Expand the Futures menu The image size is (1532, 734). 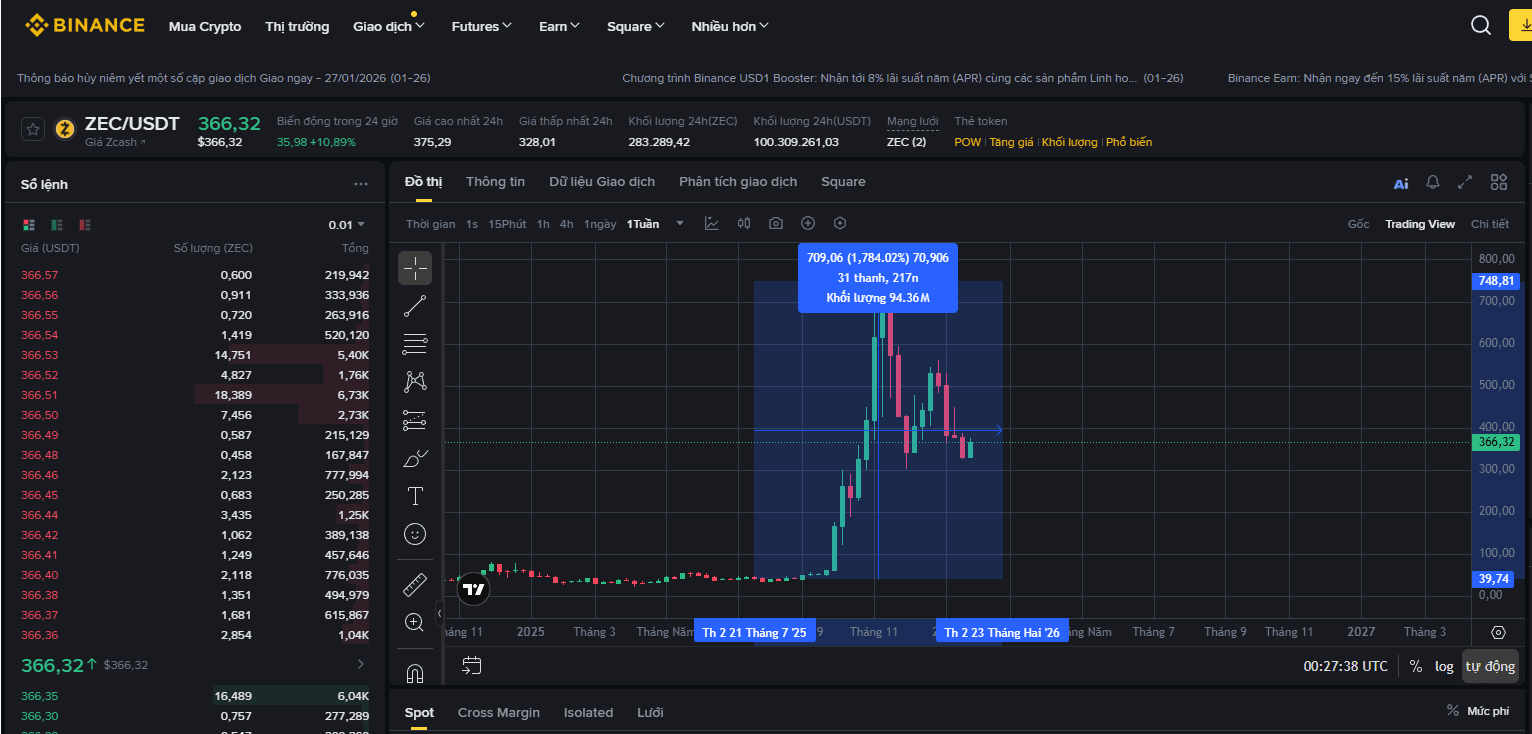coord(482,26)
